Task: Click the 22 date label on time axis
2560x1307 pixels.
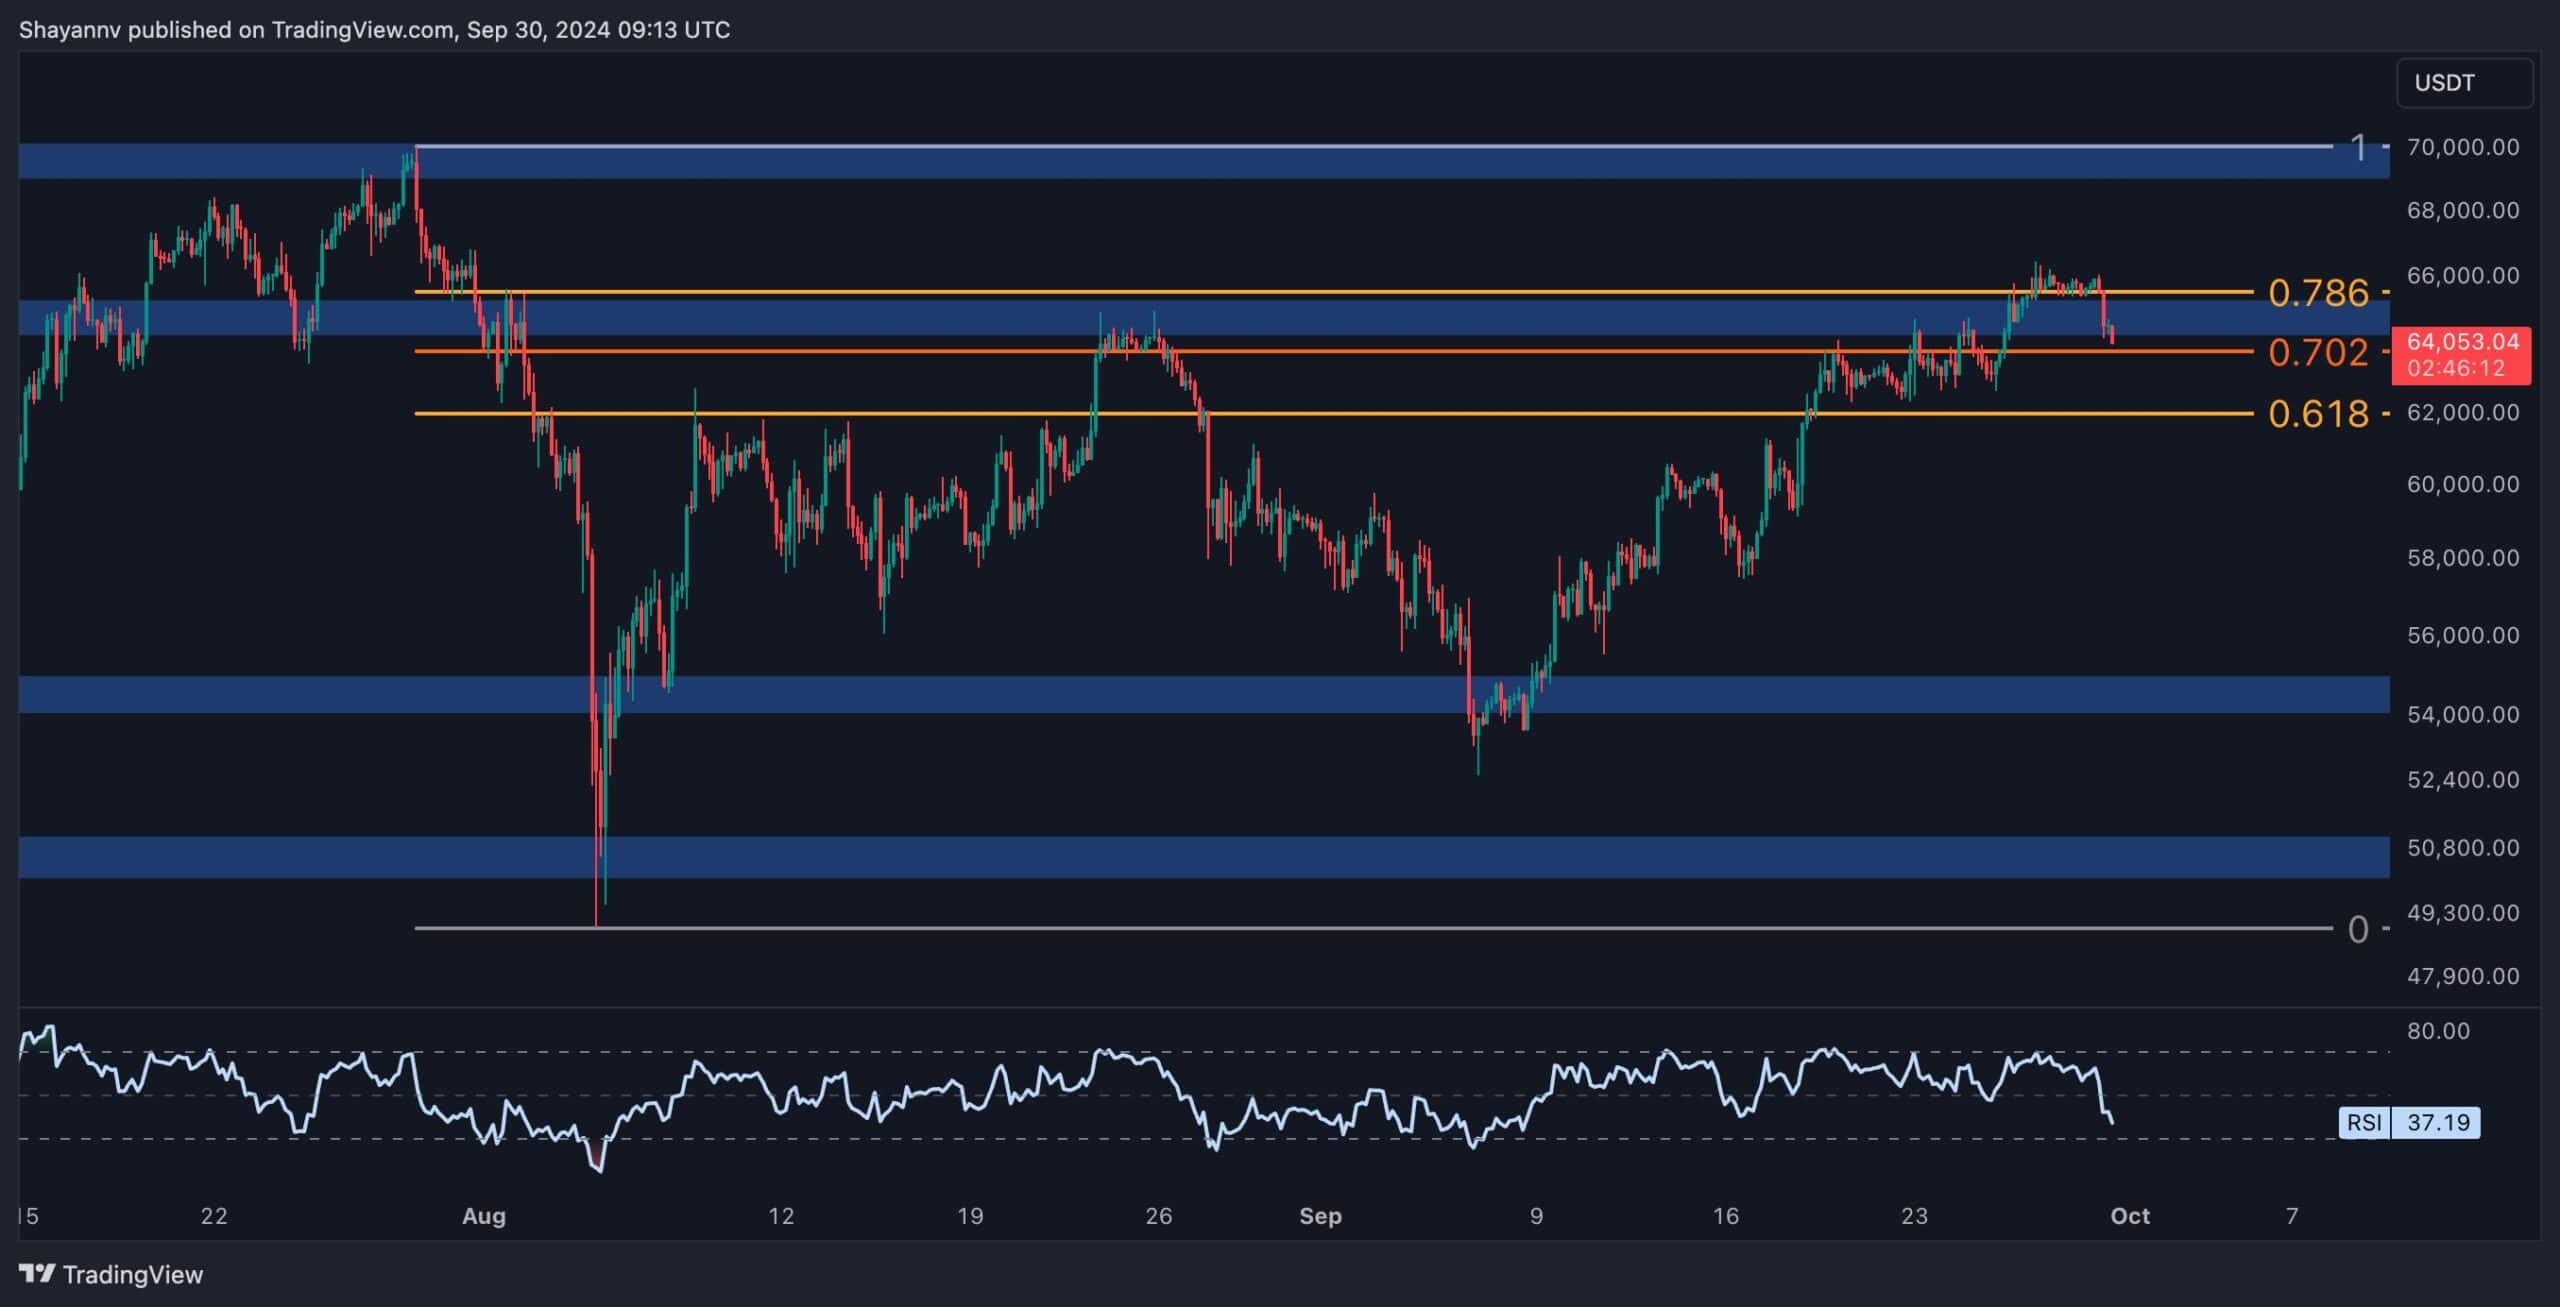Action: coord(214,1216)
